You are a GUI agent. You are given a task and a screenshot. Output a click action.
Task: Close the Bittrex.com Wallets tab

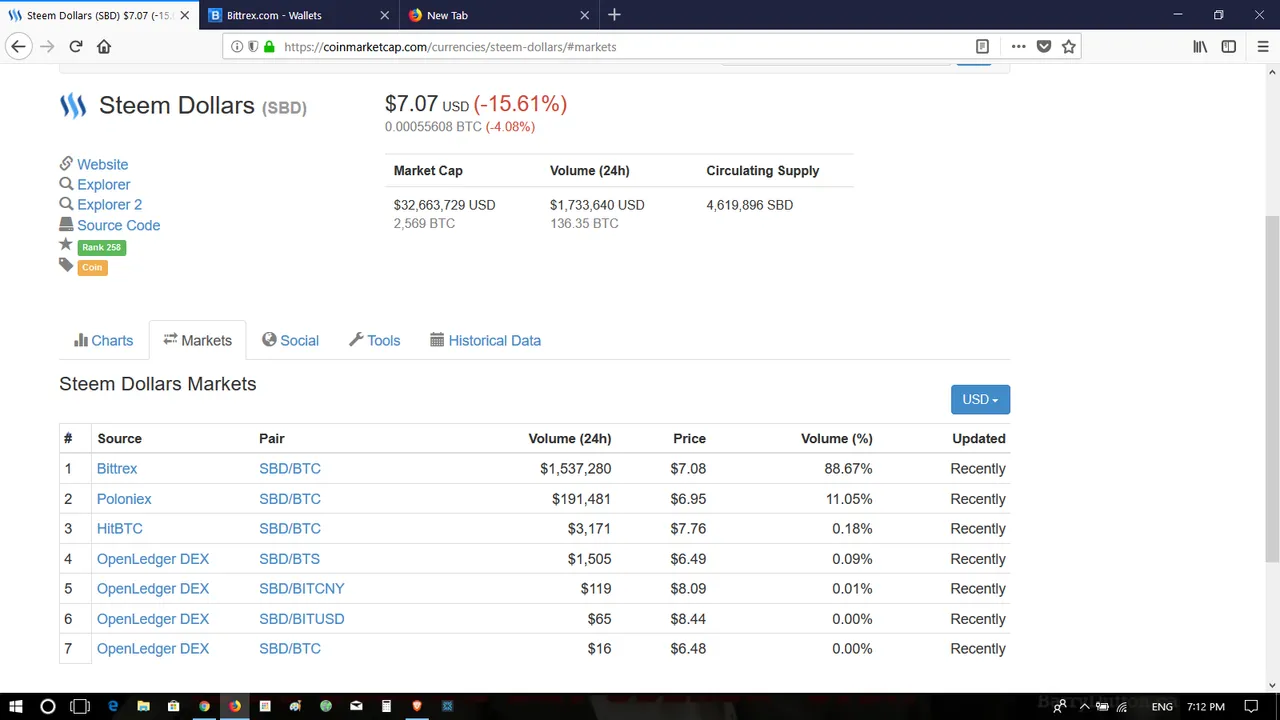point(385,15)
